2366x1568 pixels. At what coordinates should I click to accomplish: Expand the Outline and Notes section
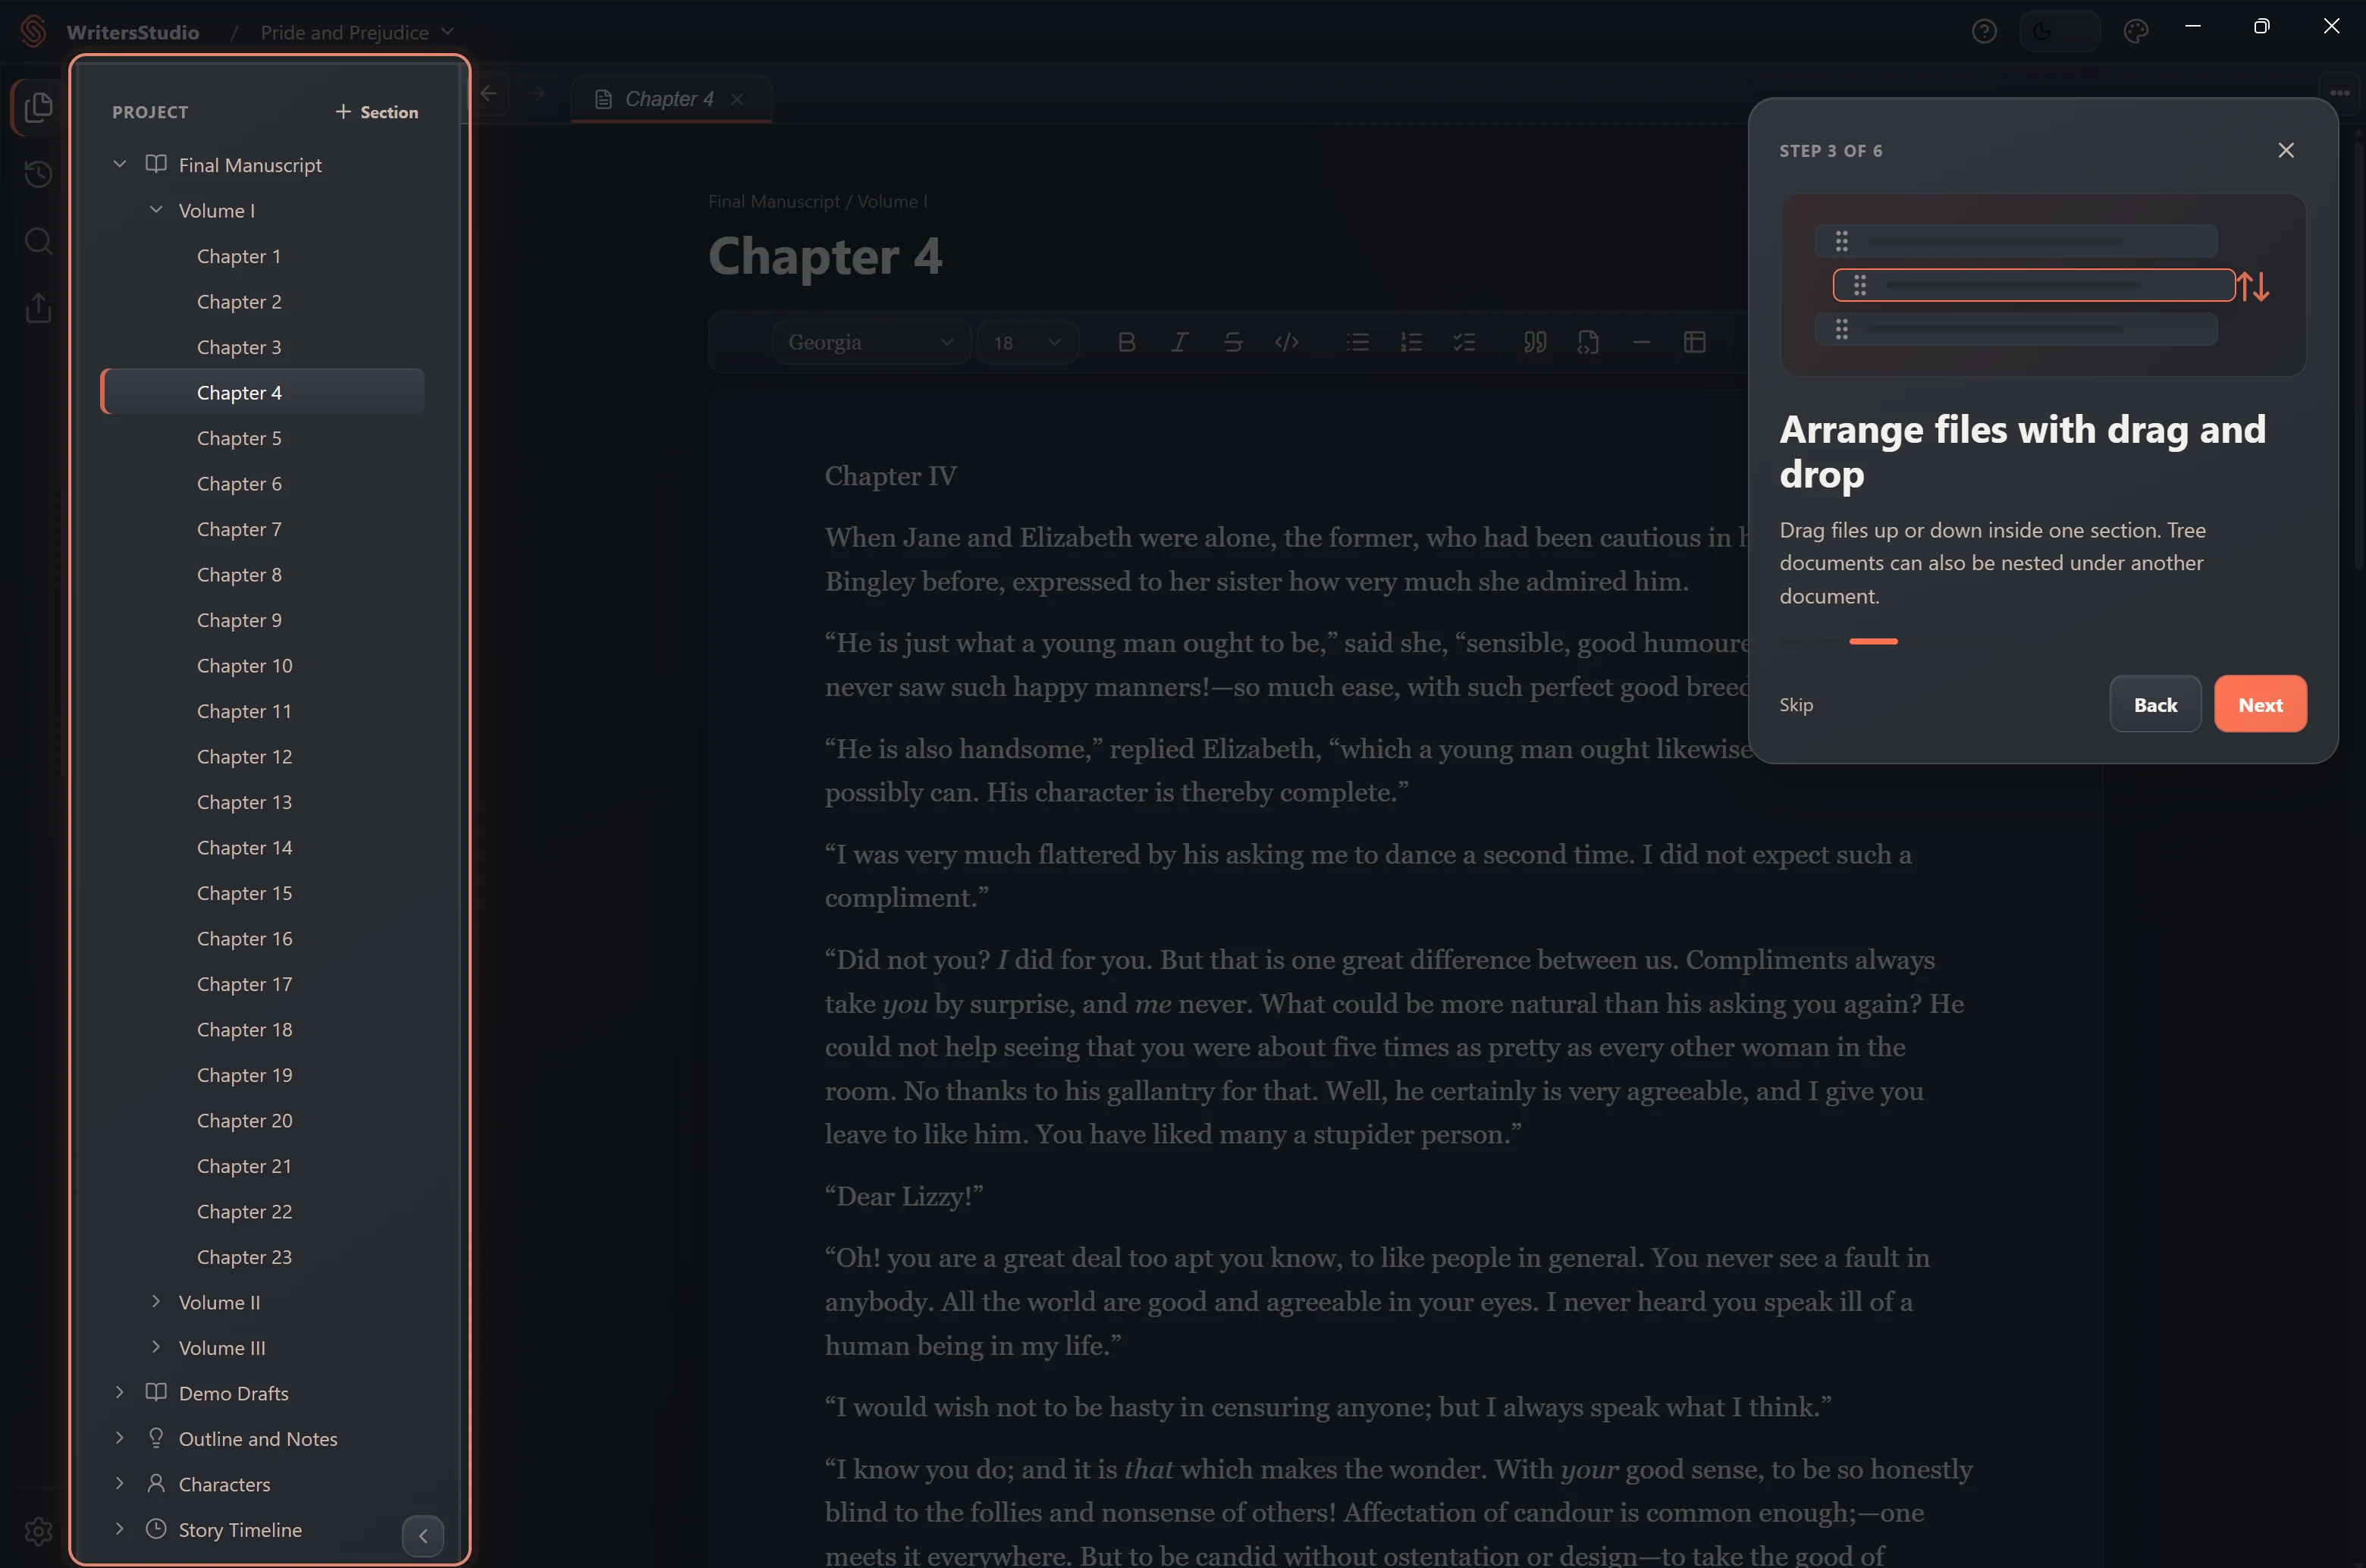click(x=119, y=1438)
